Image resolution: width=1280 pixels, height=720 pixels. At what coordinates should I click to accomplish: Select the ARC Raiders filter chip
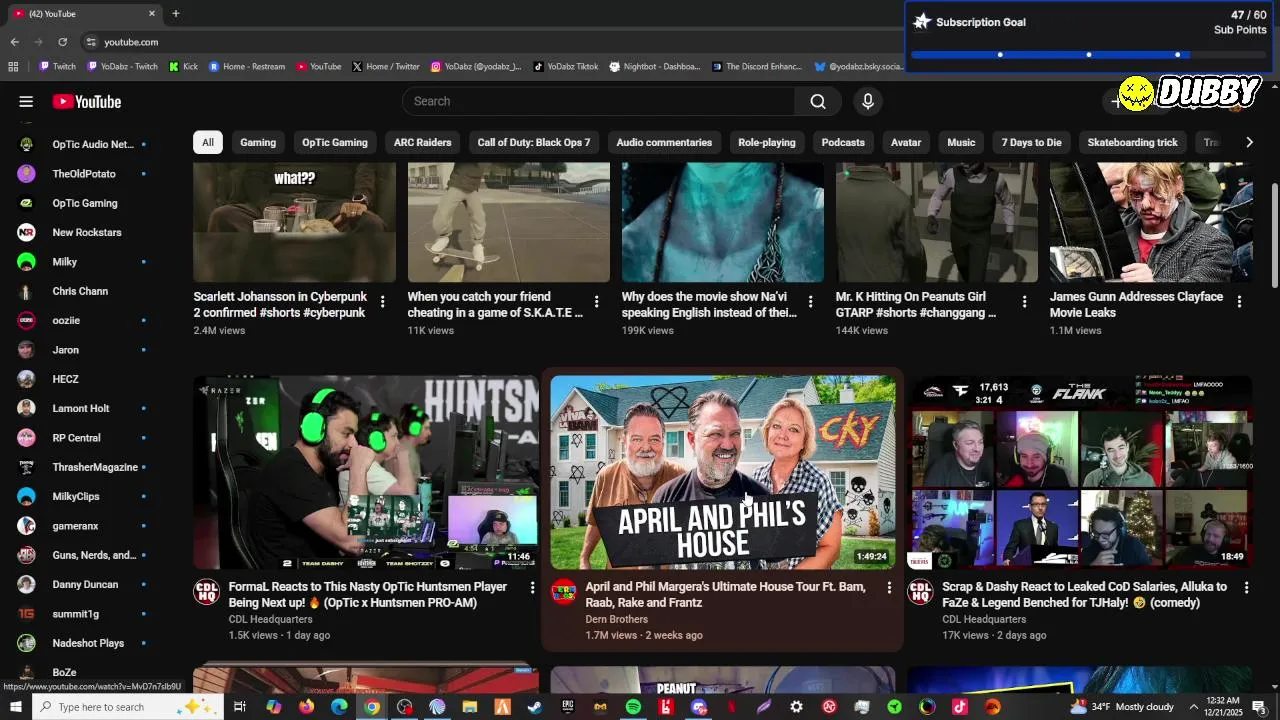[x=422, y=142]
